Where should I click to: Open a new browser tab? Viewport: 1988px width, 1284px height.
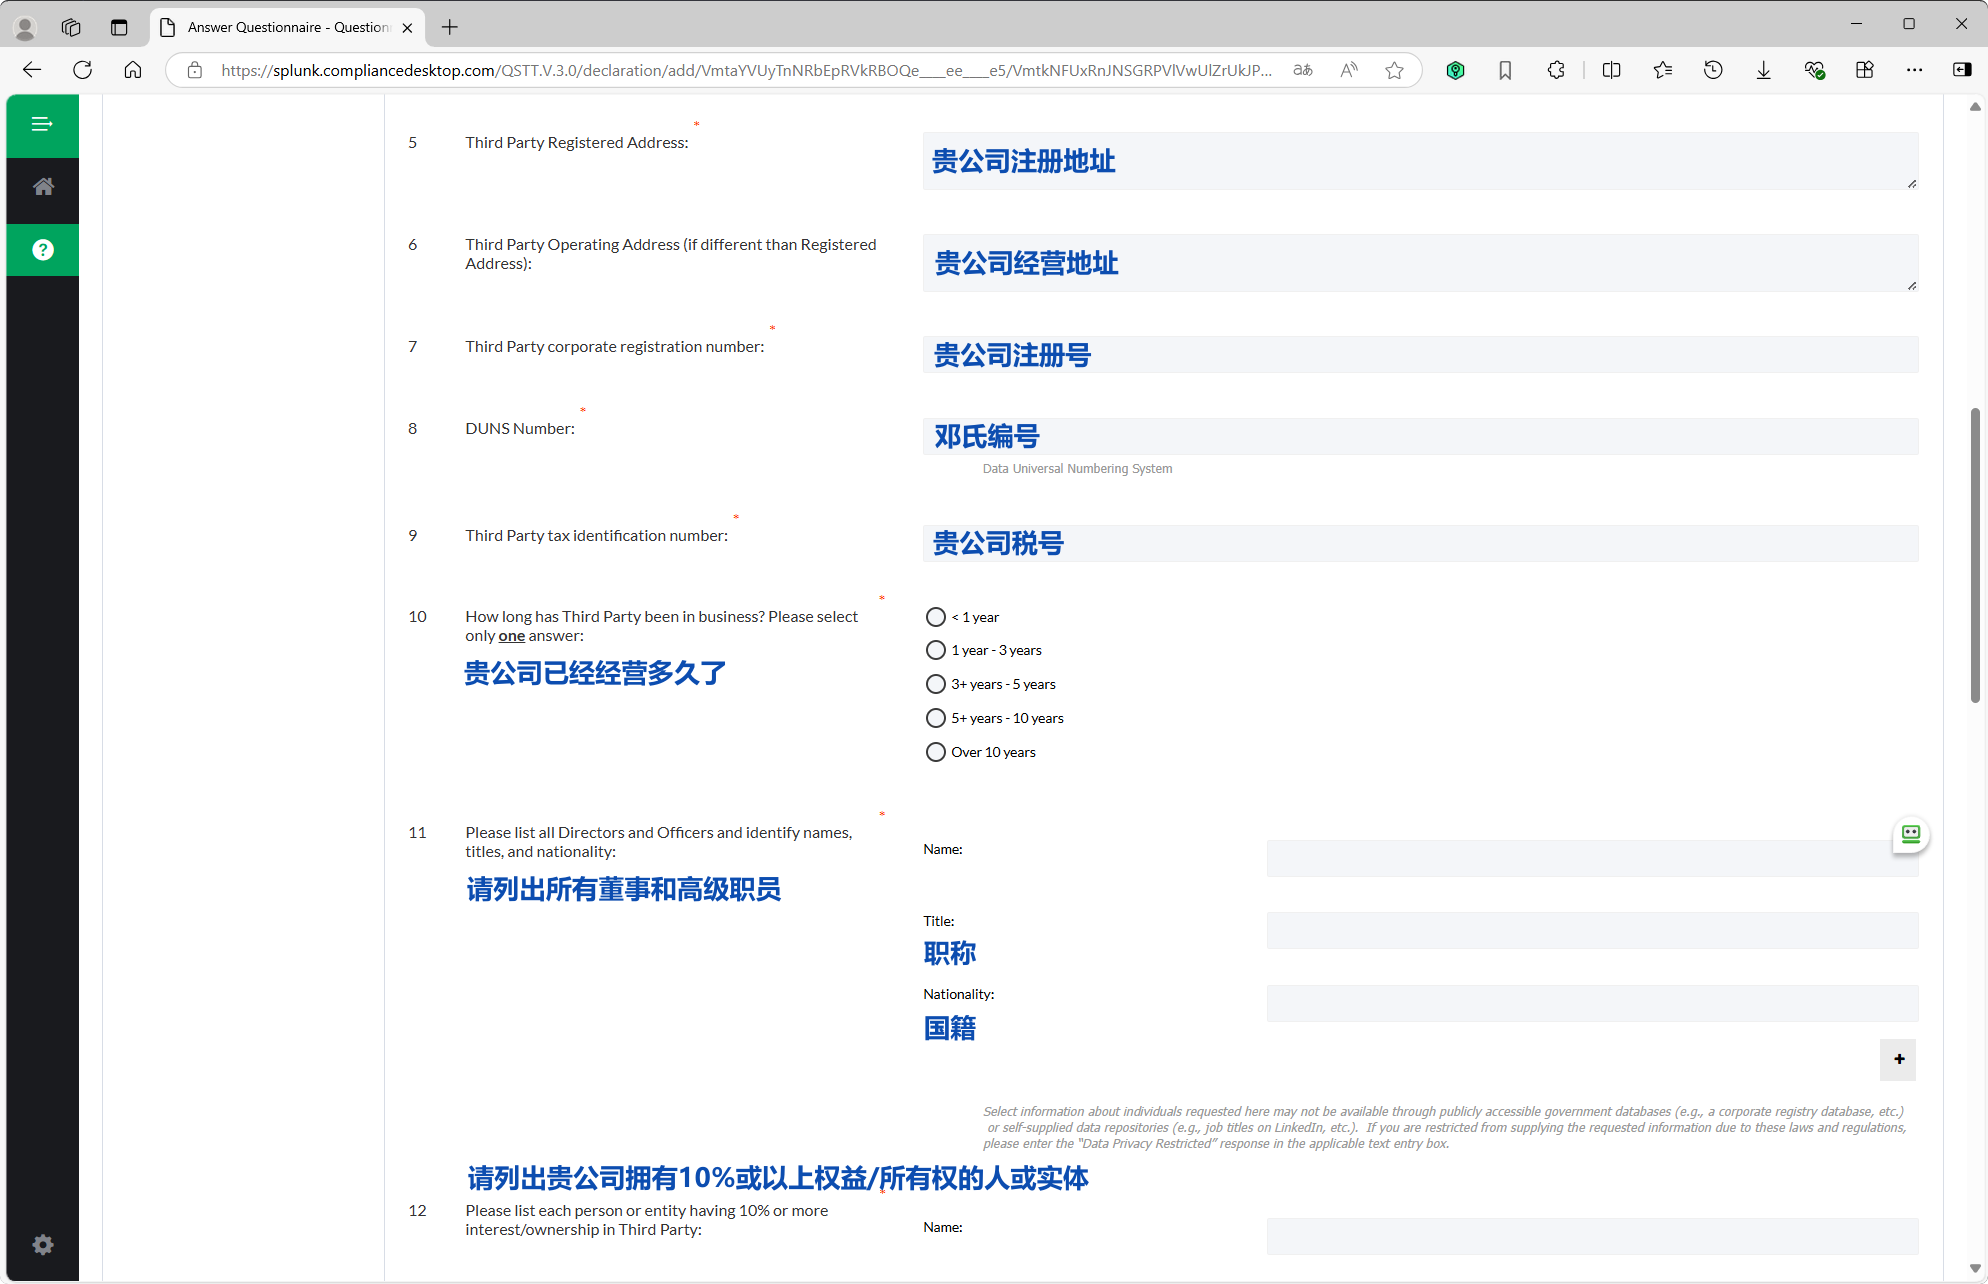[449, 27]
